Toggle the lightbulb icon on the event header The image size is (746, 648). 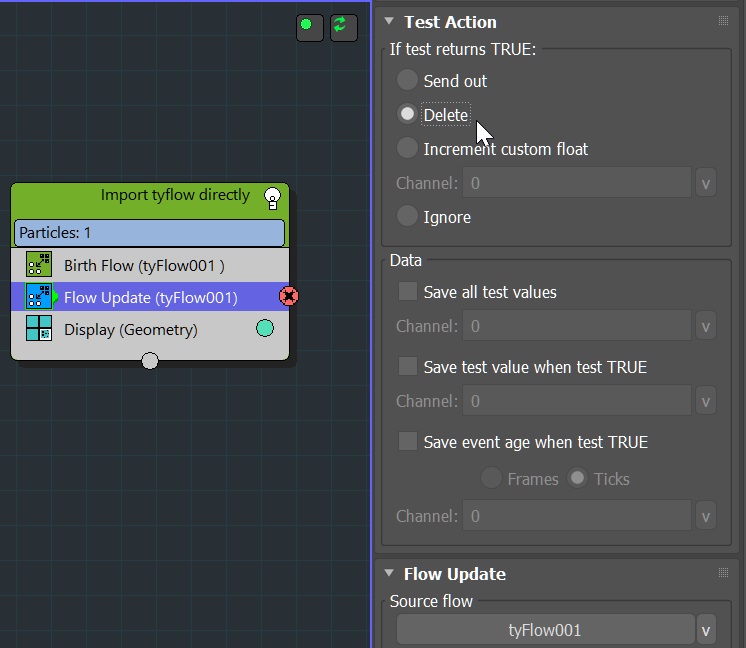[x=272, y=198]
